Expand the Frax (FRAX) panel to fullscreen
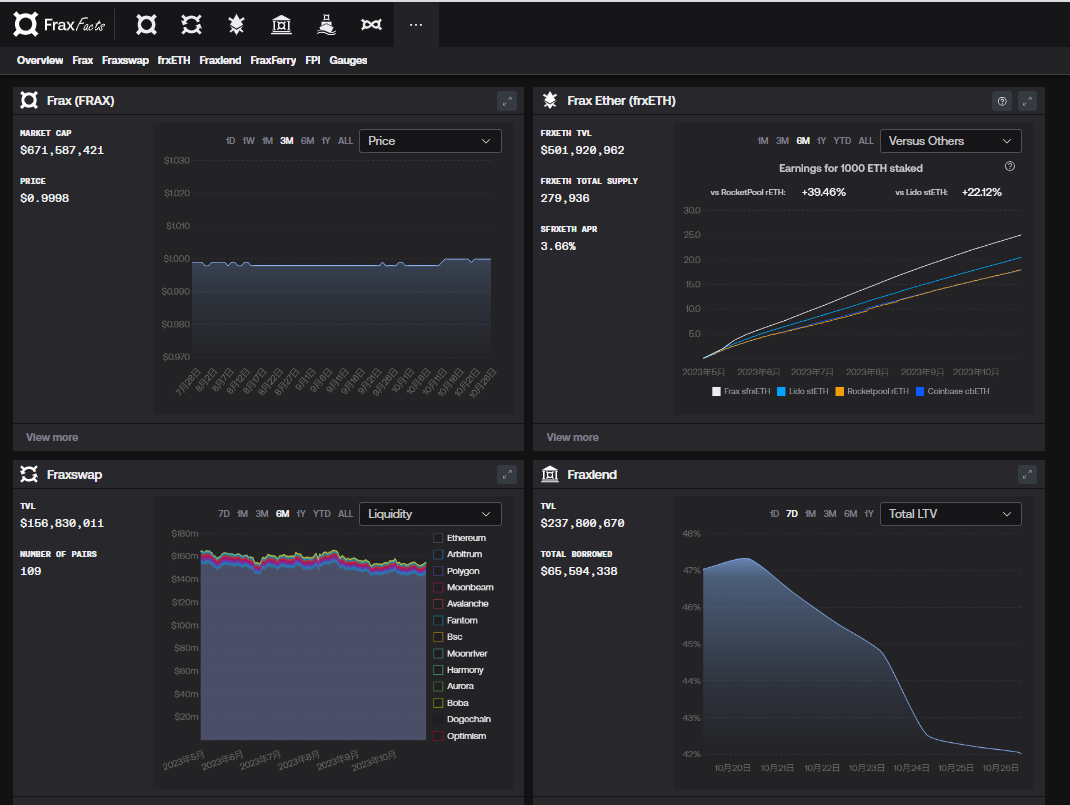The height and width of the screenshot is (805, 1070). coord(507,101)
